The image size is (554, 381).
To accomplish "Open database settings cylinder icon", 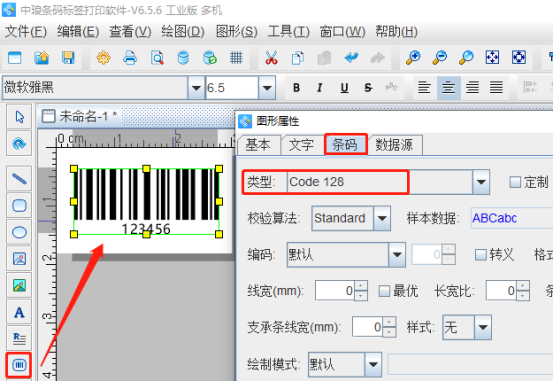I will click(183, 58).
